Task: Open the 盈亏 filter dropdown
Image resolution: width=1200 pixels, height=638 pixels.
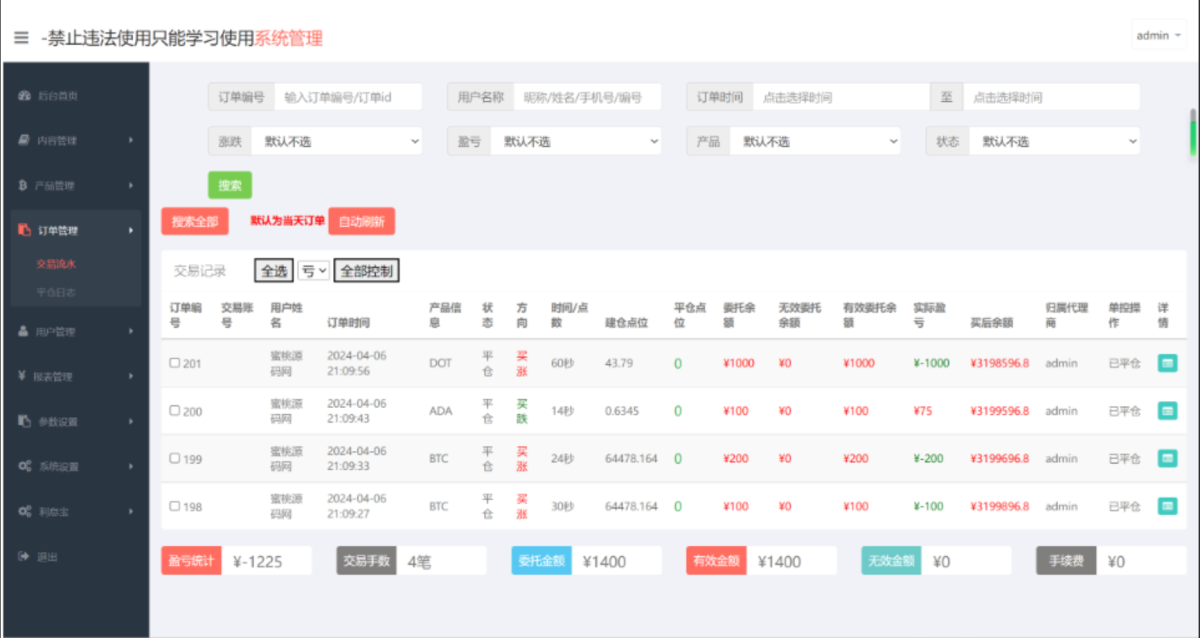Action: pos(576,142)
